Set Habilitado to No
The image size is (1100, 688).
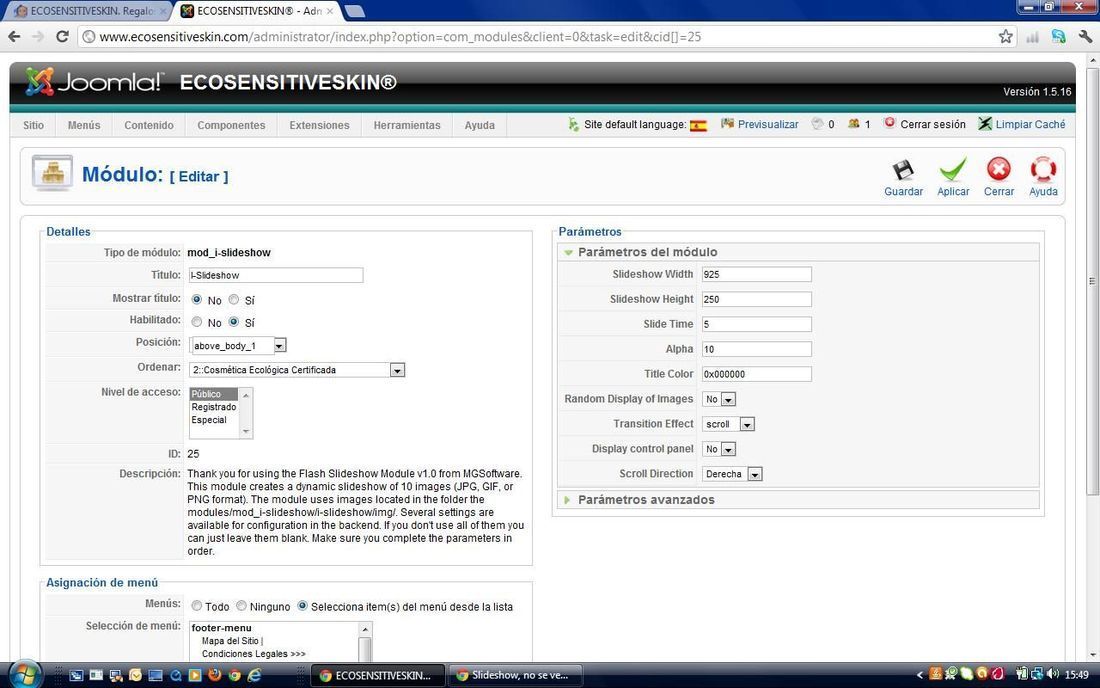point(196,322)
